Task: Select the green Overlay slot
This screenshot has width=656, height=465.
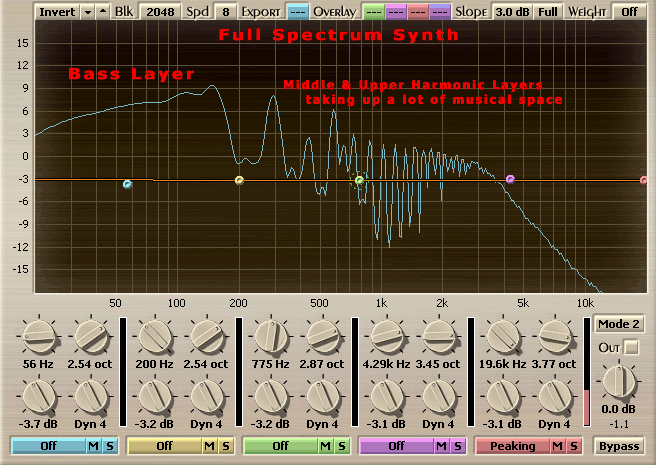Action: point(373,12)
